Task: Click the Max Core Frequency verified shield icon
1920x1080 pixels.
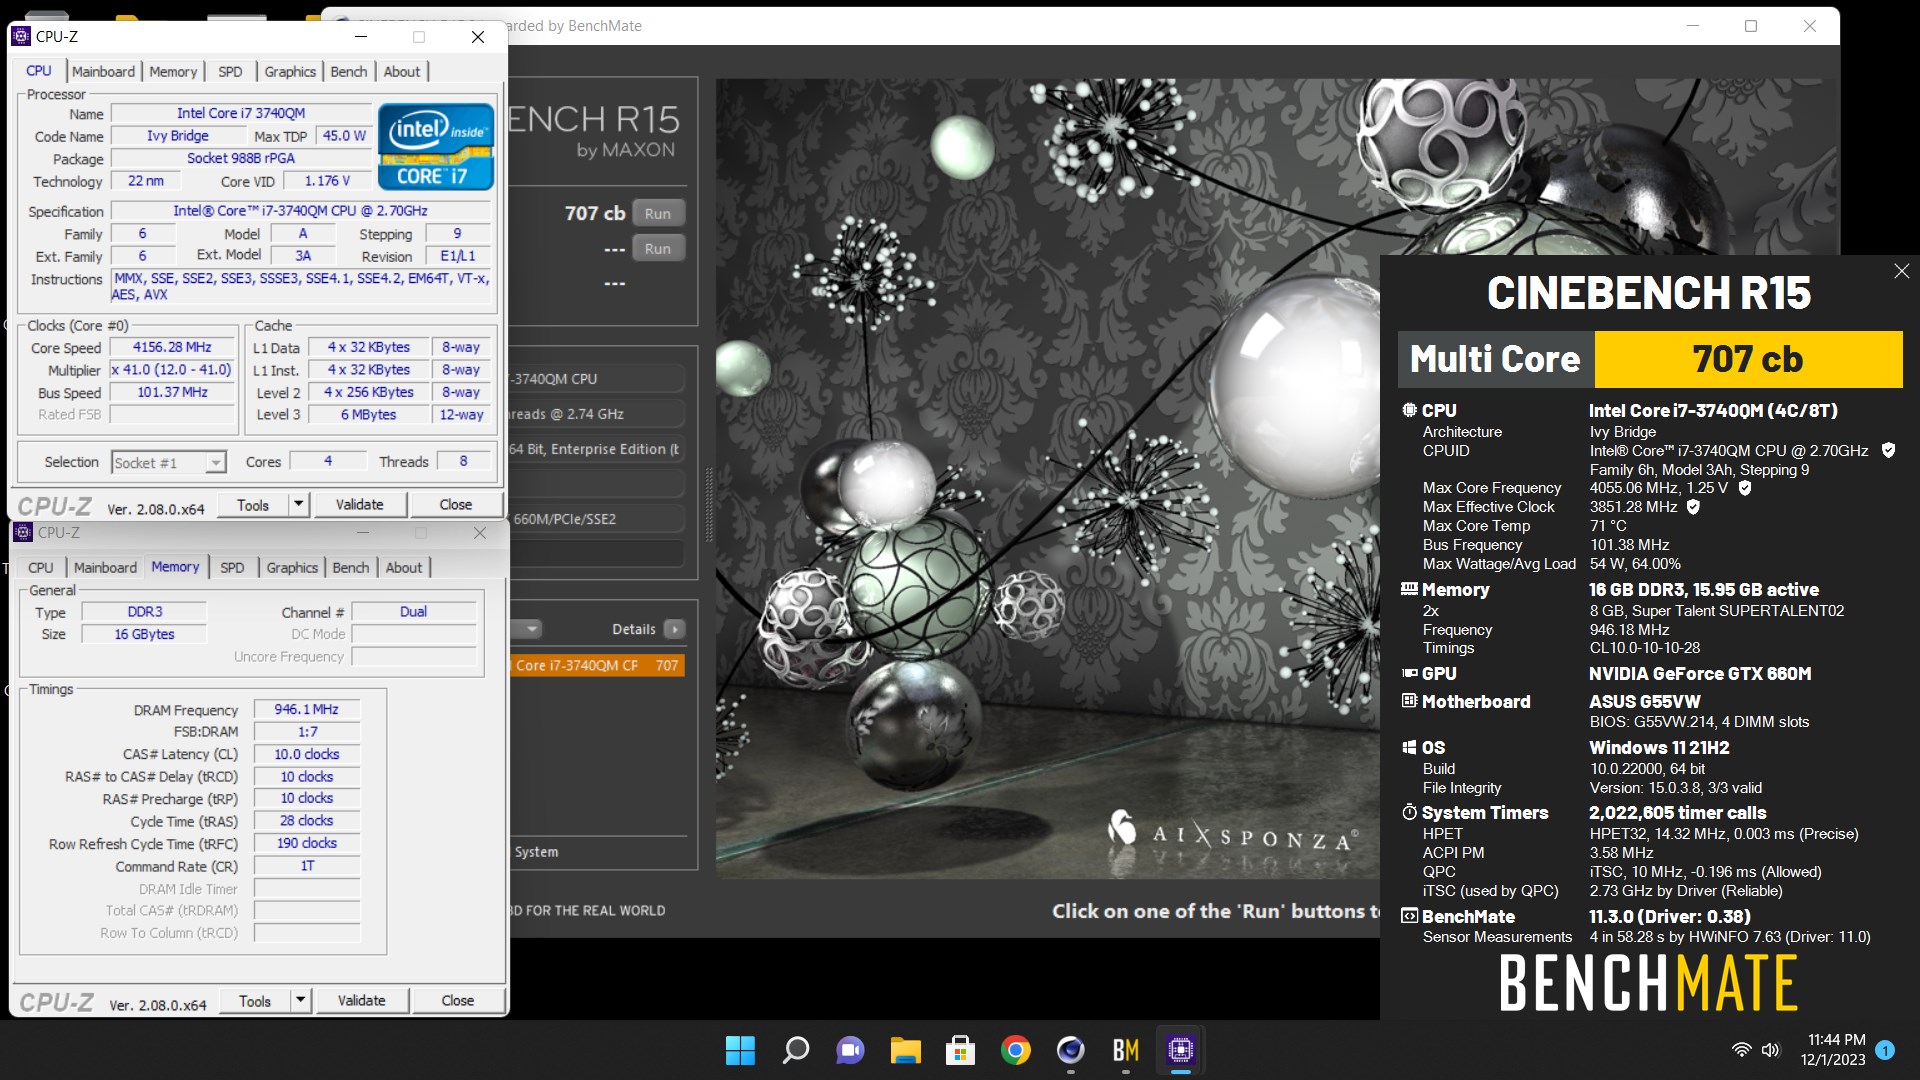Action: point(1745,488)
